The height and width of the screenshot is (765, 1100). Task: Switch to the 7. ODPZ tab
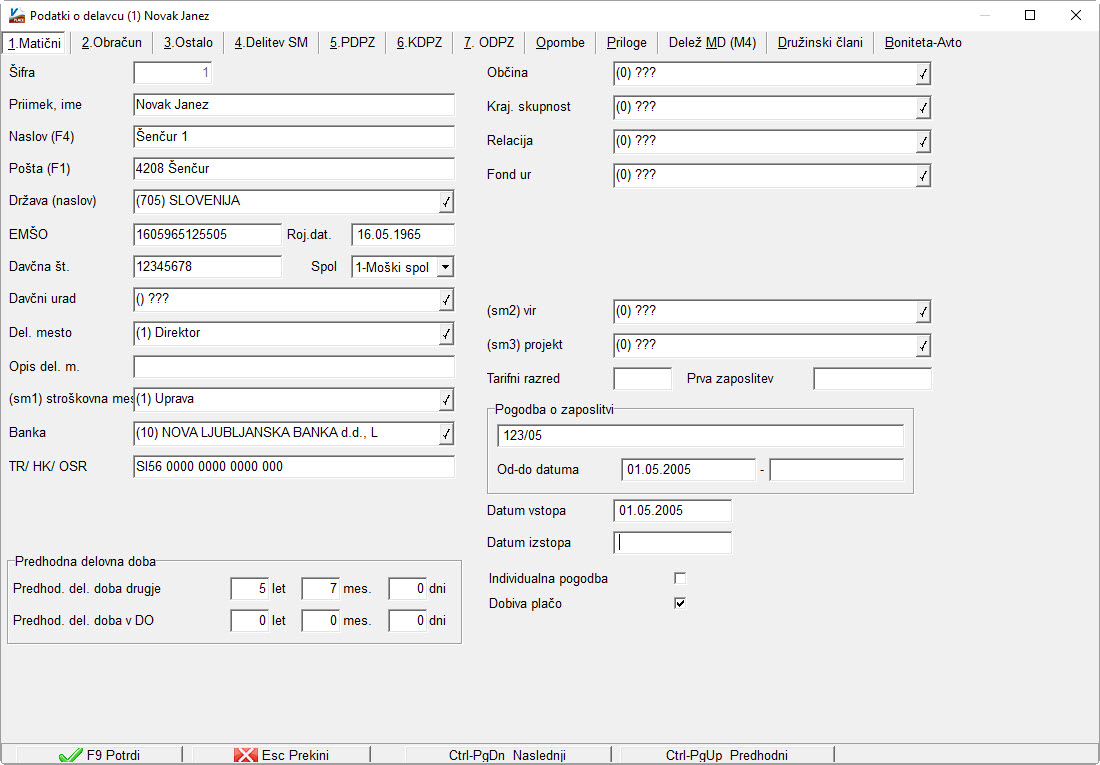(x=489, y=43)
